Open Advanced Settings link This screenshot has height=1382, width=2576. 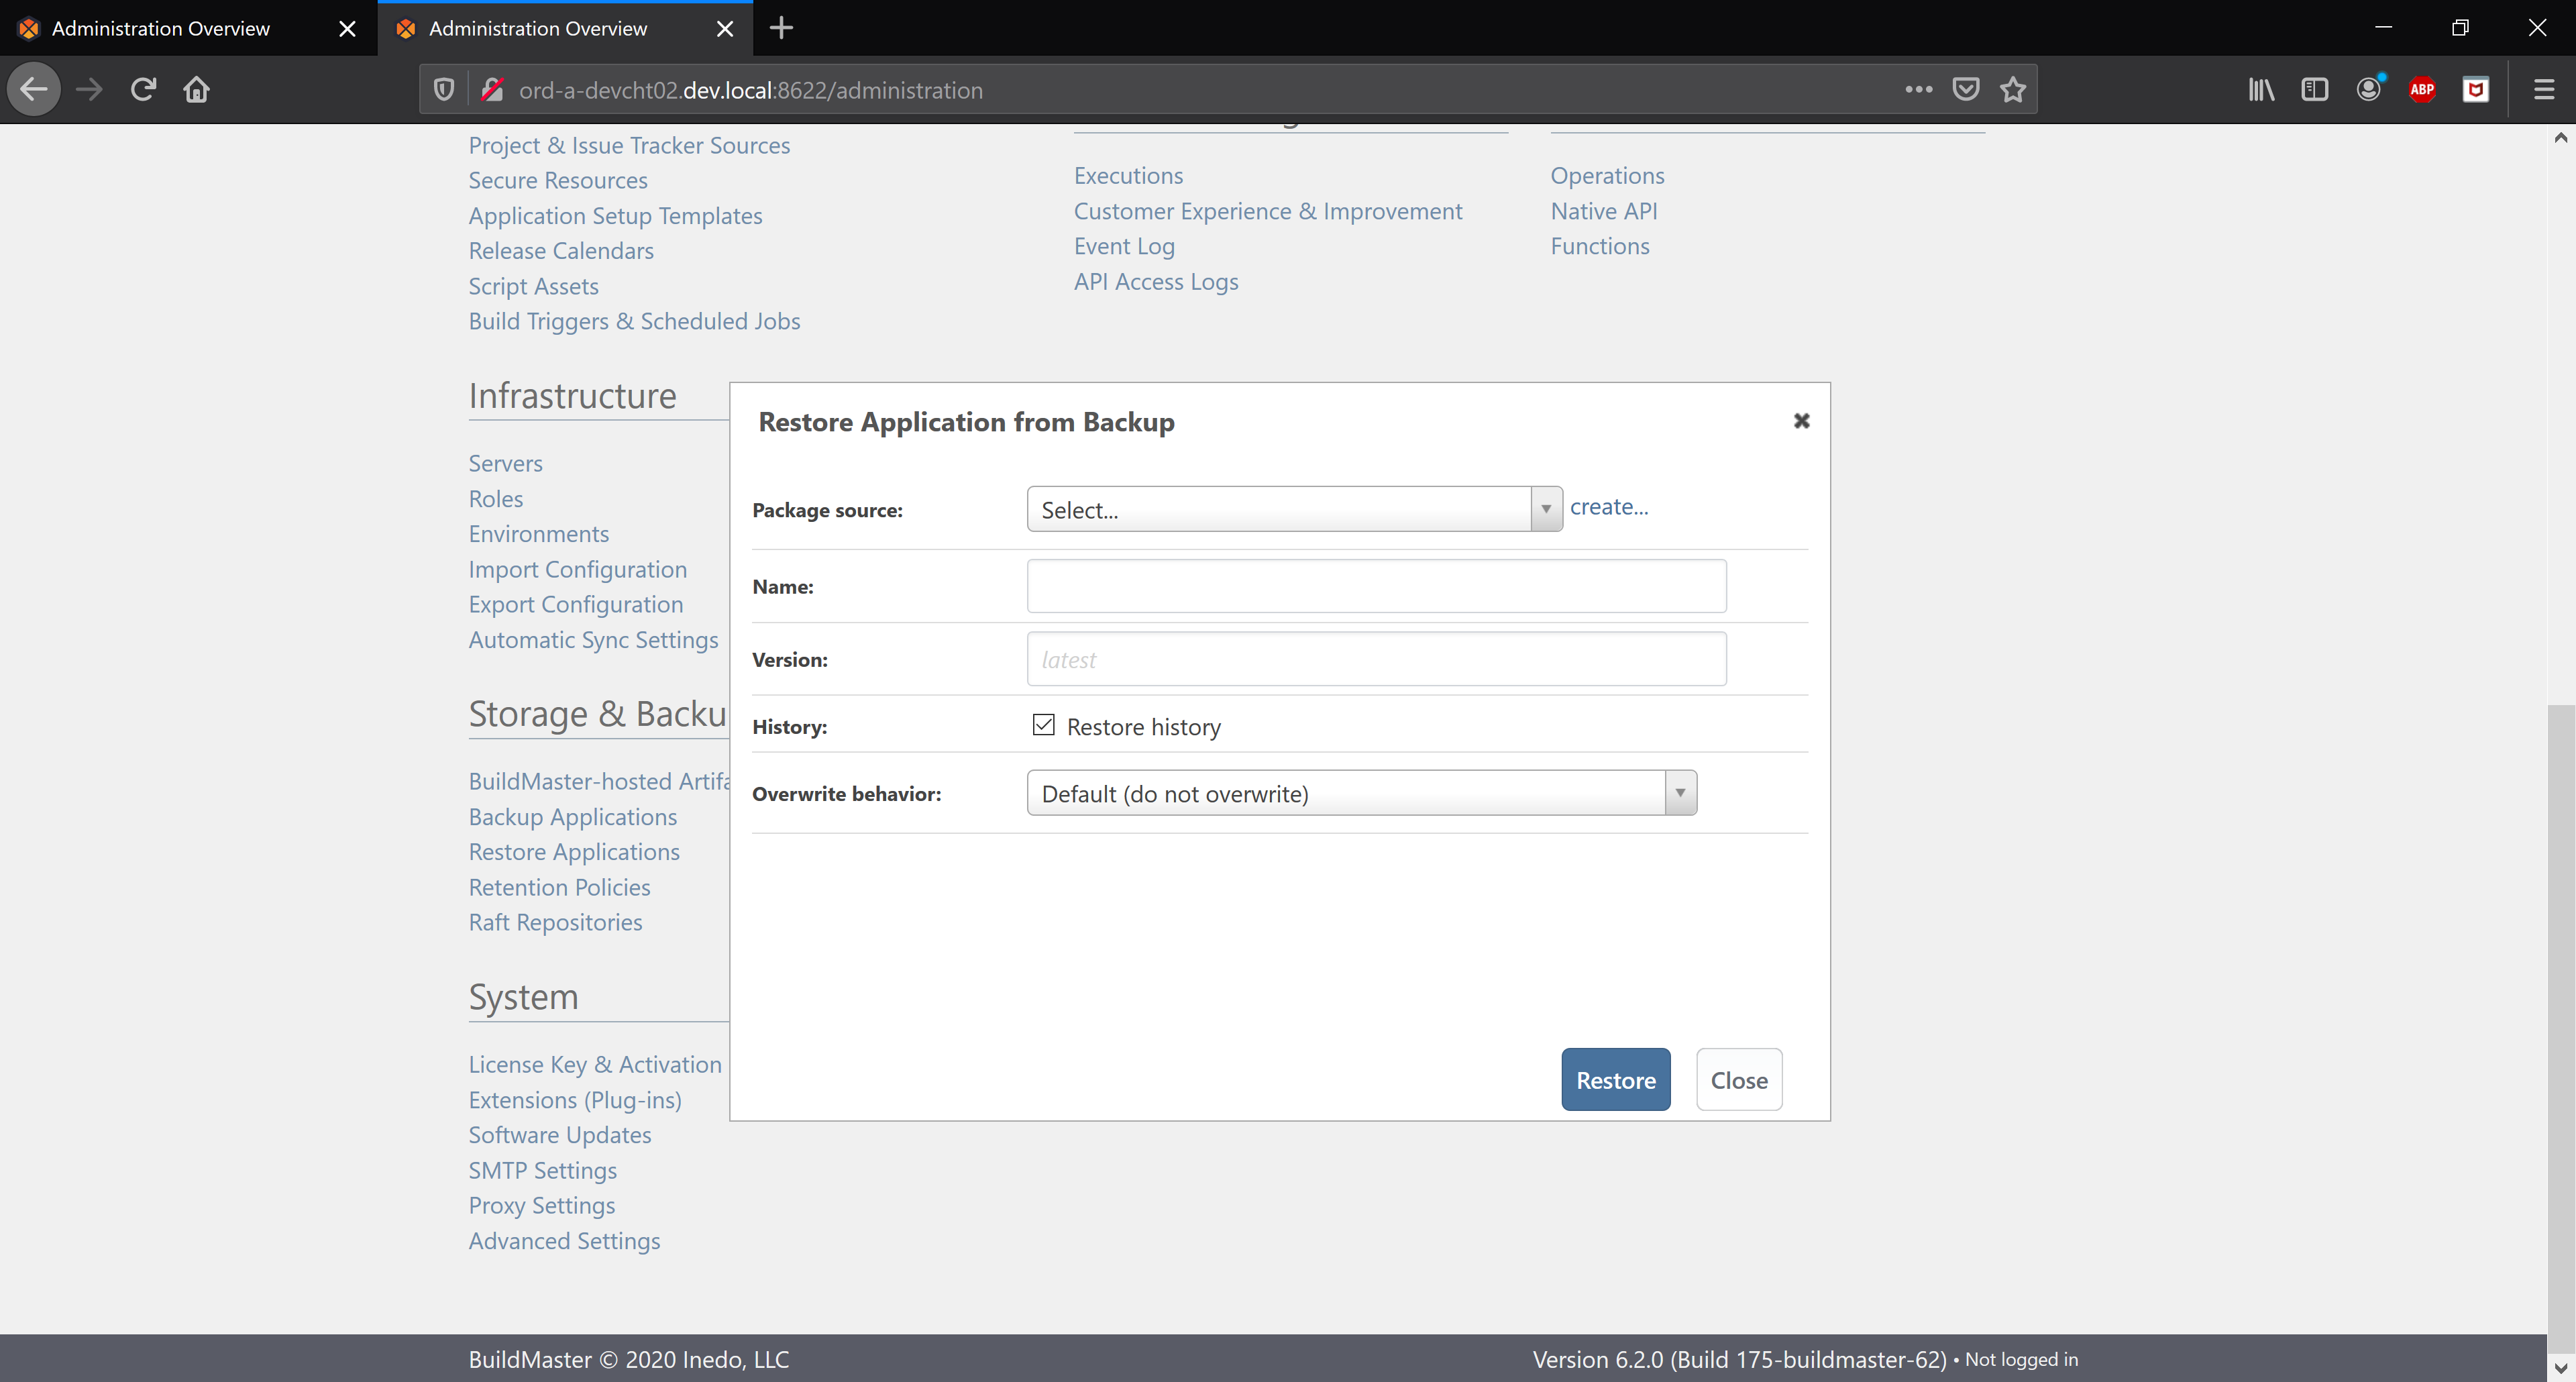[x=565, y=1241]
